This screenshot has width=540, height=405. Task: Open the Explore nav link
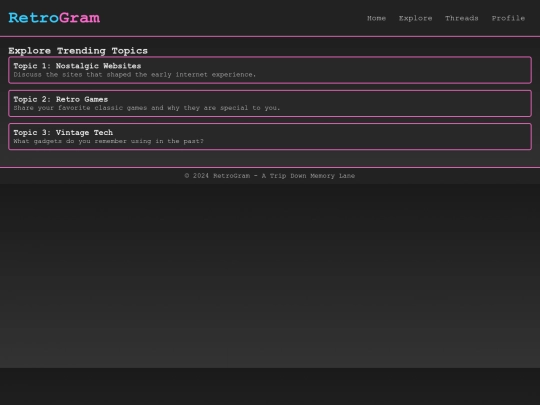(x=415, y=18)
